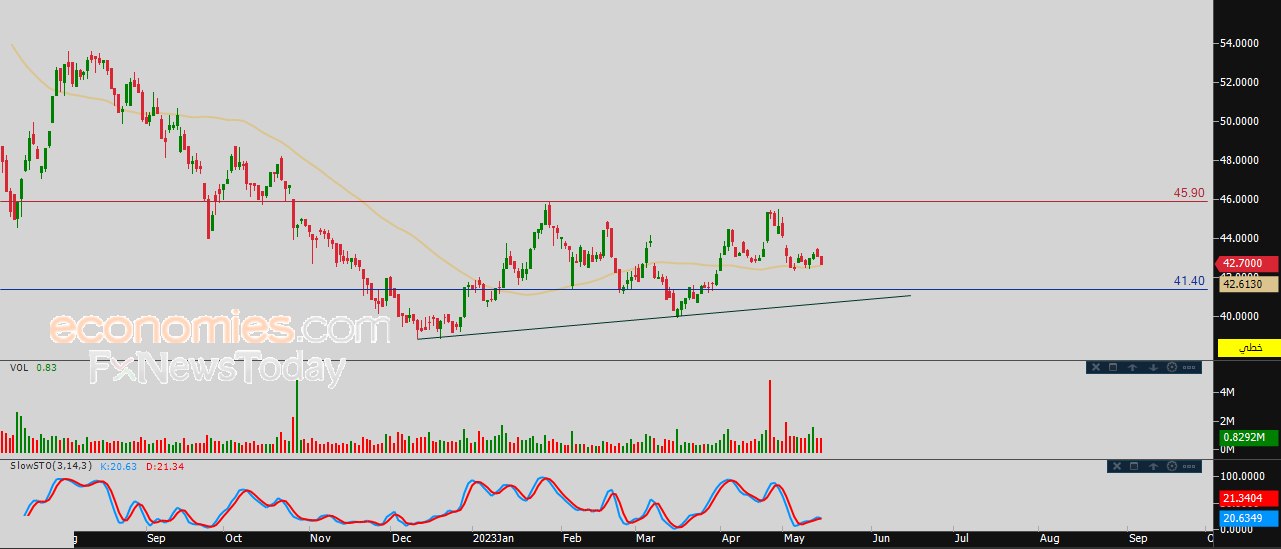1281x549 pixels.
Task: Click the 42.6130 moving average price tag
Action: (1249, 284)
